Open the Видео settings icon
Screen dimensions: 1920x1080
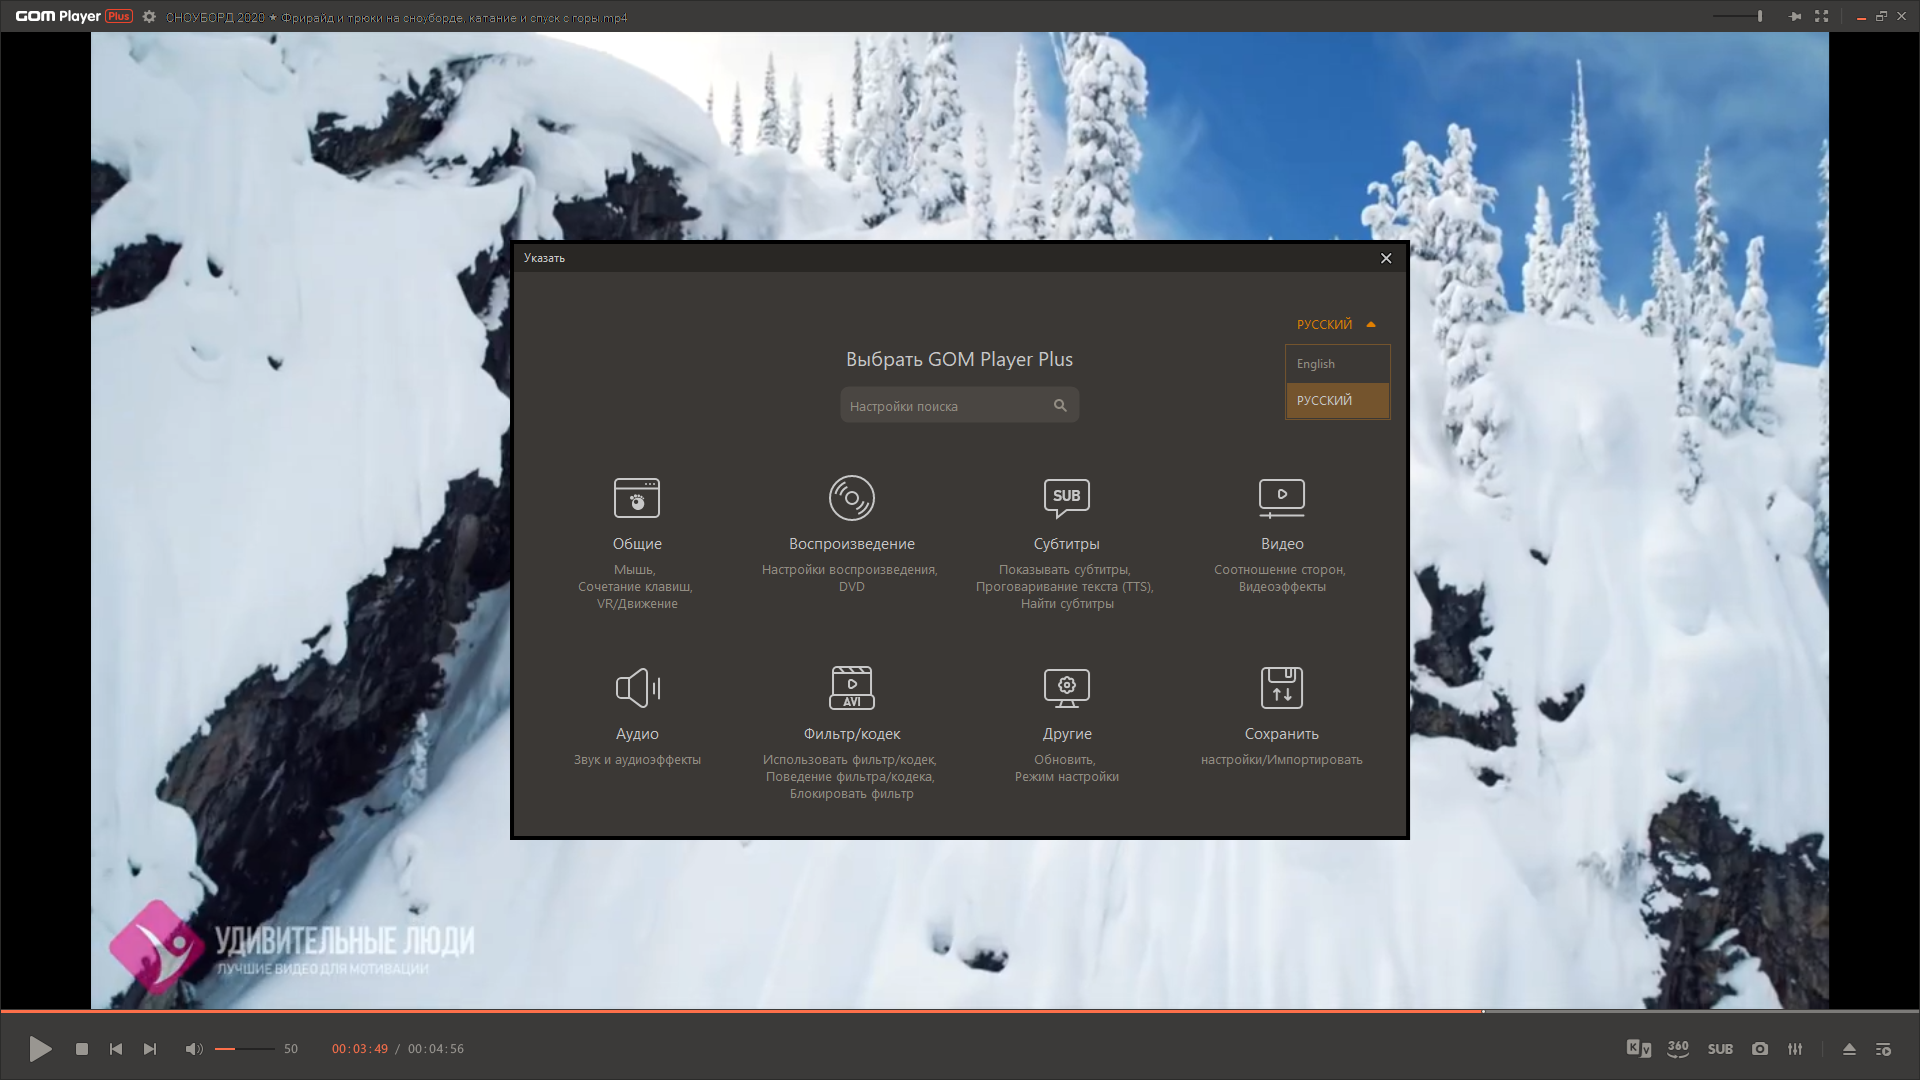(1282, 498)
